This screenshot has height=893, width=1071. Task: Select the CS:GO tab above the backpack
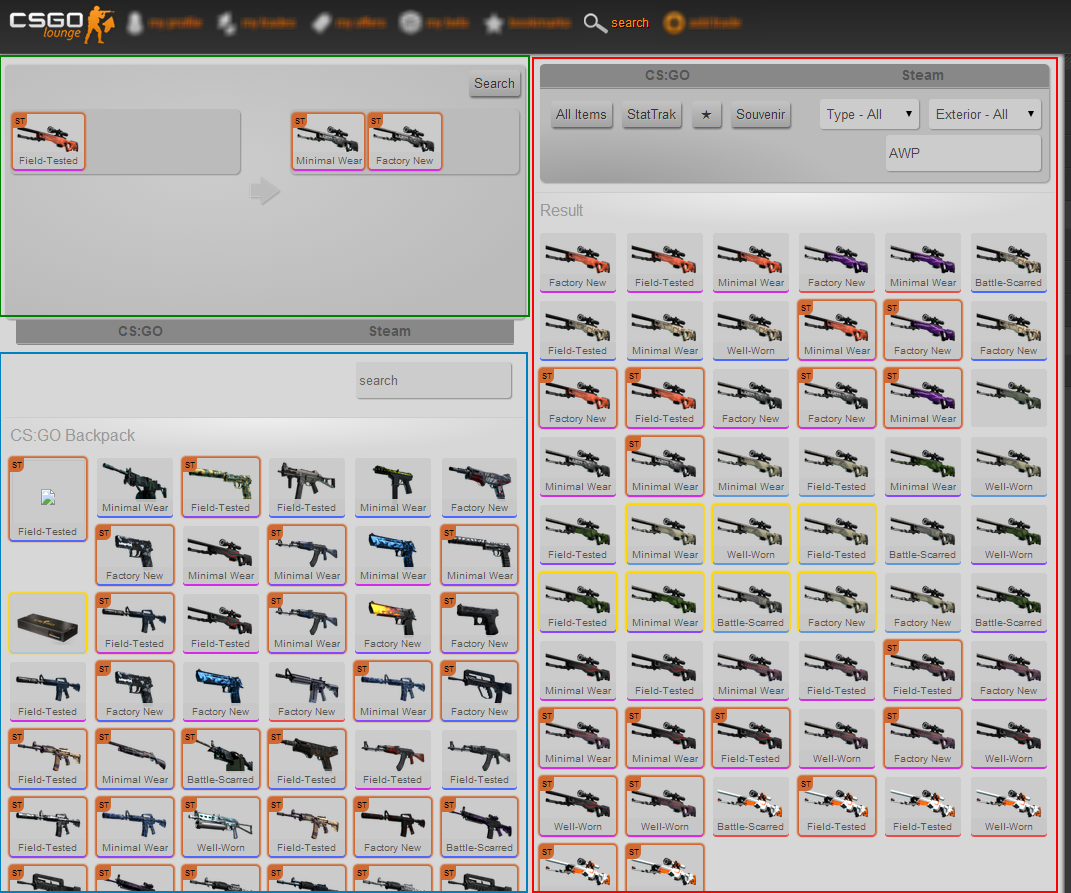140,331
